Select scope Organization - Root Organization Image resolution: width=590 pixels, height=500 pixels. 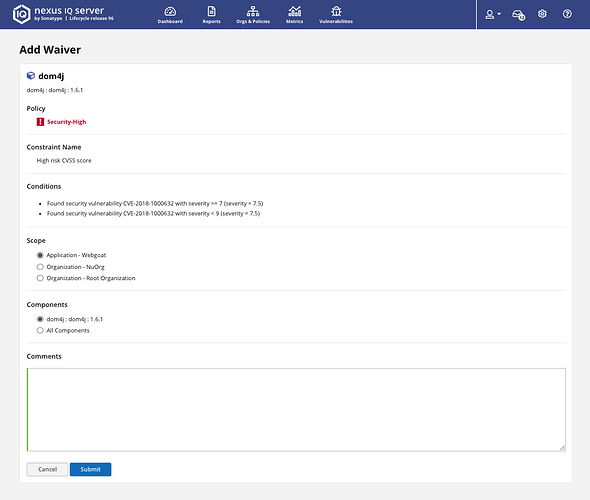[x=40, y=278]
